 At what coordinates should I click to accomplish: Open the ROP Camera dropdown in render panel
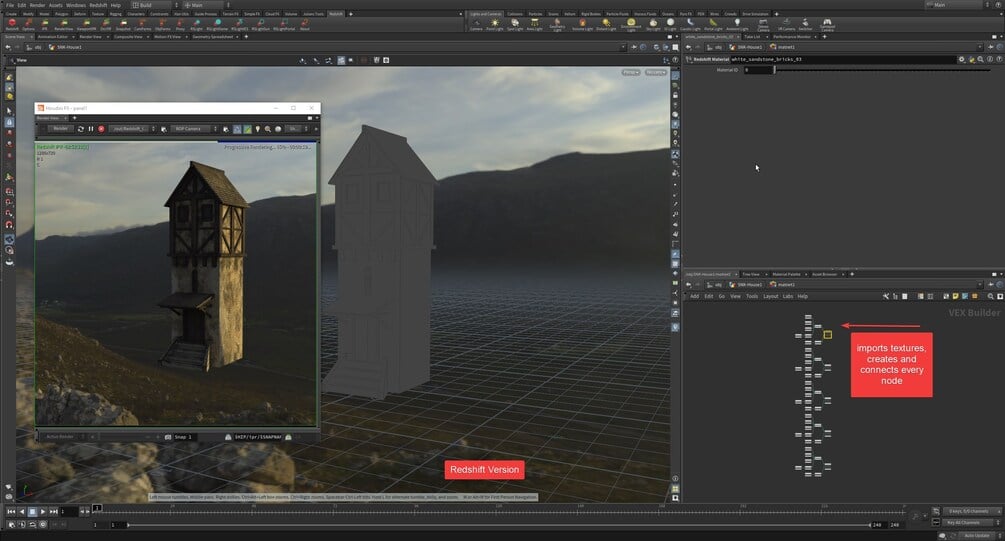pos(194,129)
